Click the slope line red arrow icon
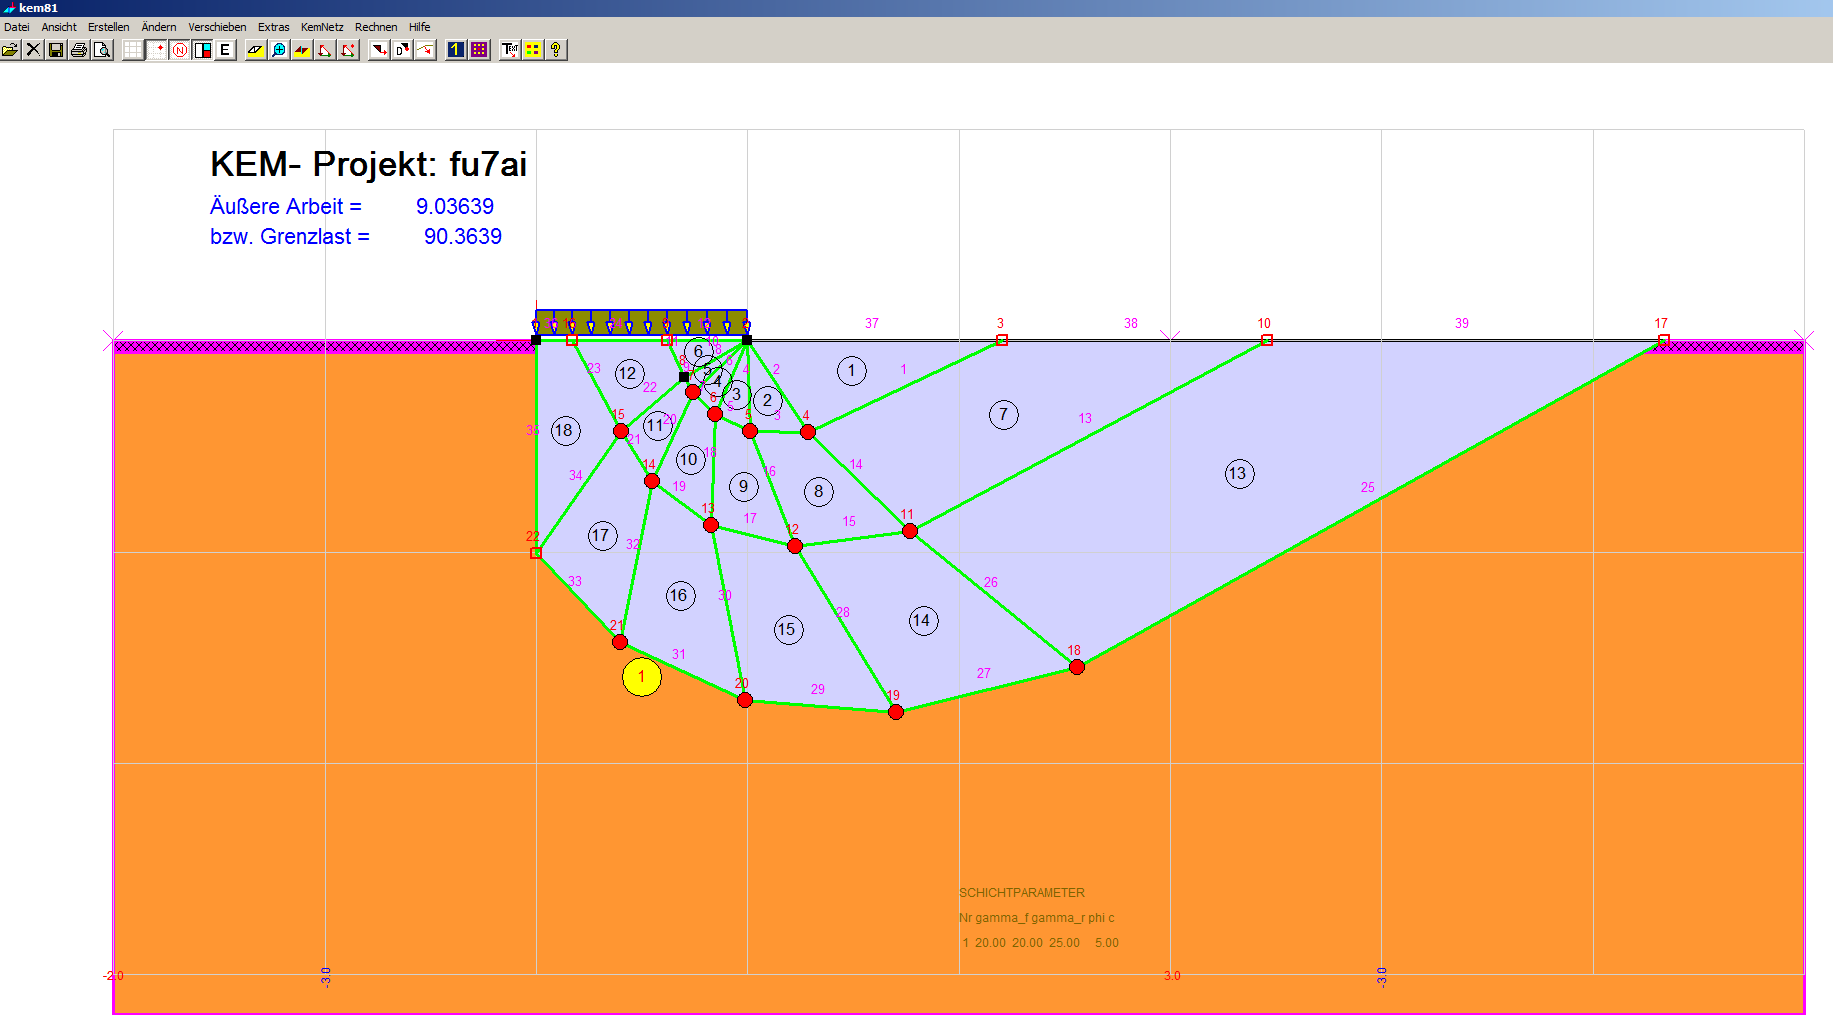 (x=425, y=49)
